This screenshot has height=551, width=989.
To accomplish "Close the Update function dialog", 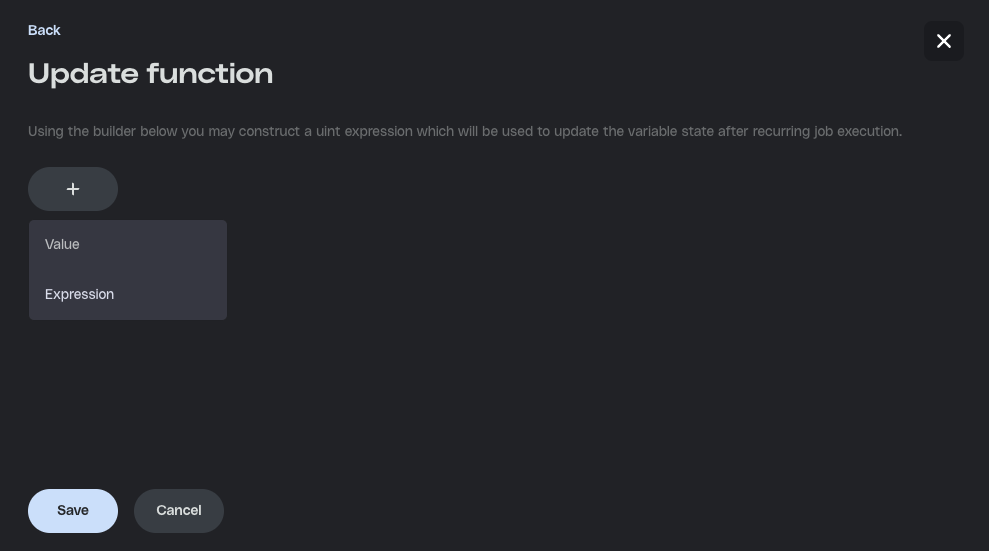I will (943, 41).
